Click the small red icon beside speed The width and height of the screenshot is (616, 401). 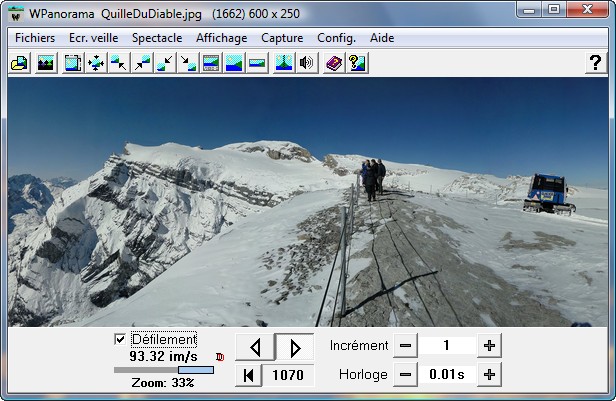220,357
